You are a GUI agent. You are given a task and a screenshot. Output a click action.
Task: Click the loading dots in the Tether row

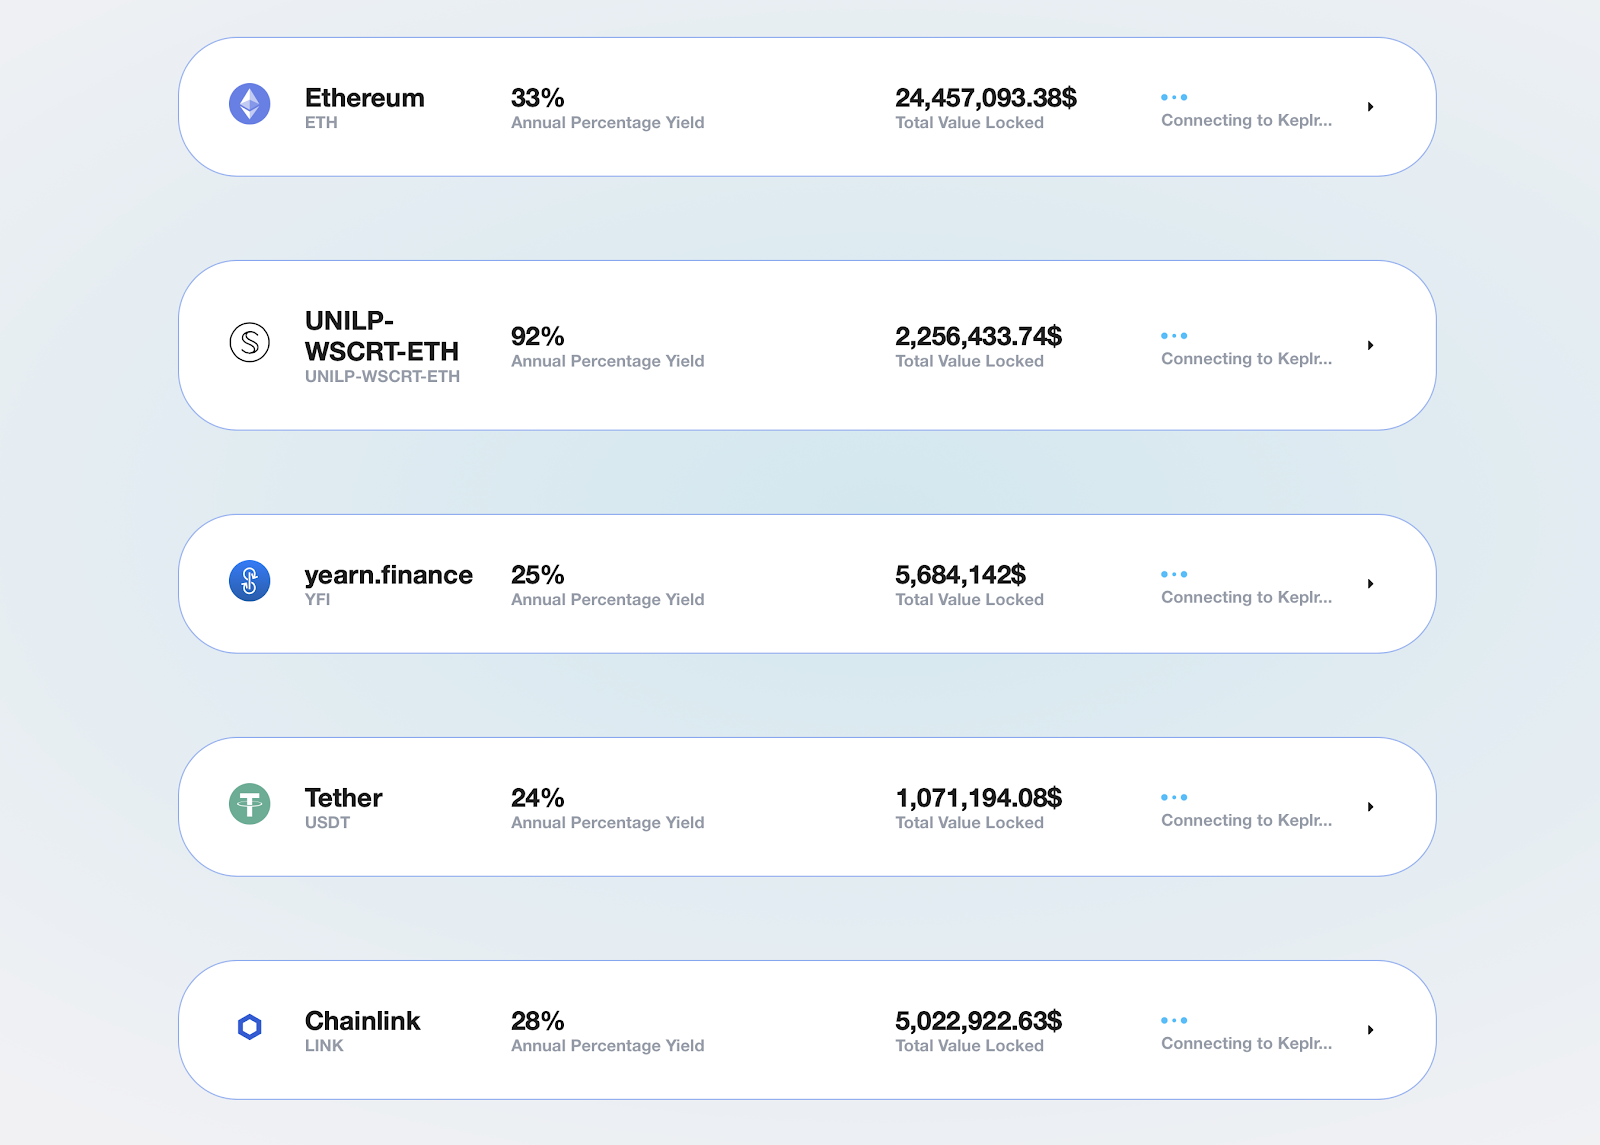(1174, 797)
